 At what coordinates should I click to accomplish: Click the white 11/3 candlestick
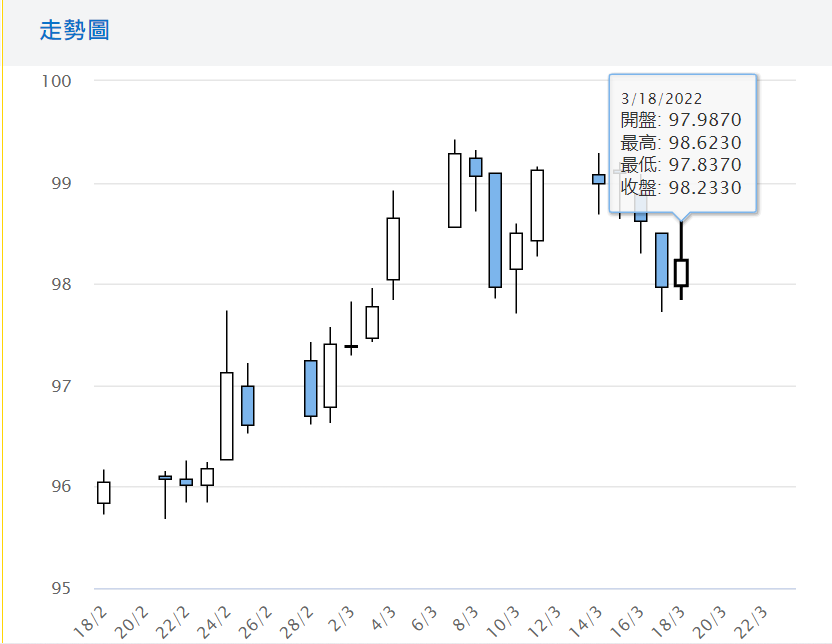click(537, 205)
